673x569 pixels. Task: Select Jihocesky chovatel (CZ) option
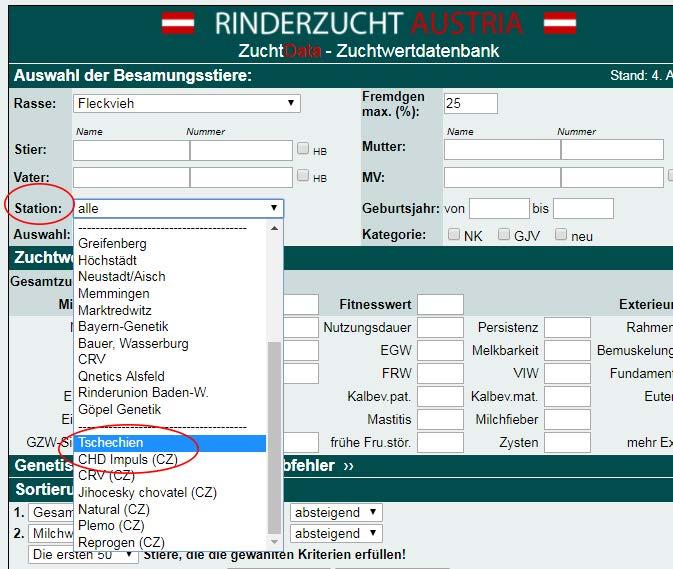[x=170, y=493]
